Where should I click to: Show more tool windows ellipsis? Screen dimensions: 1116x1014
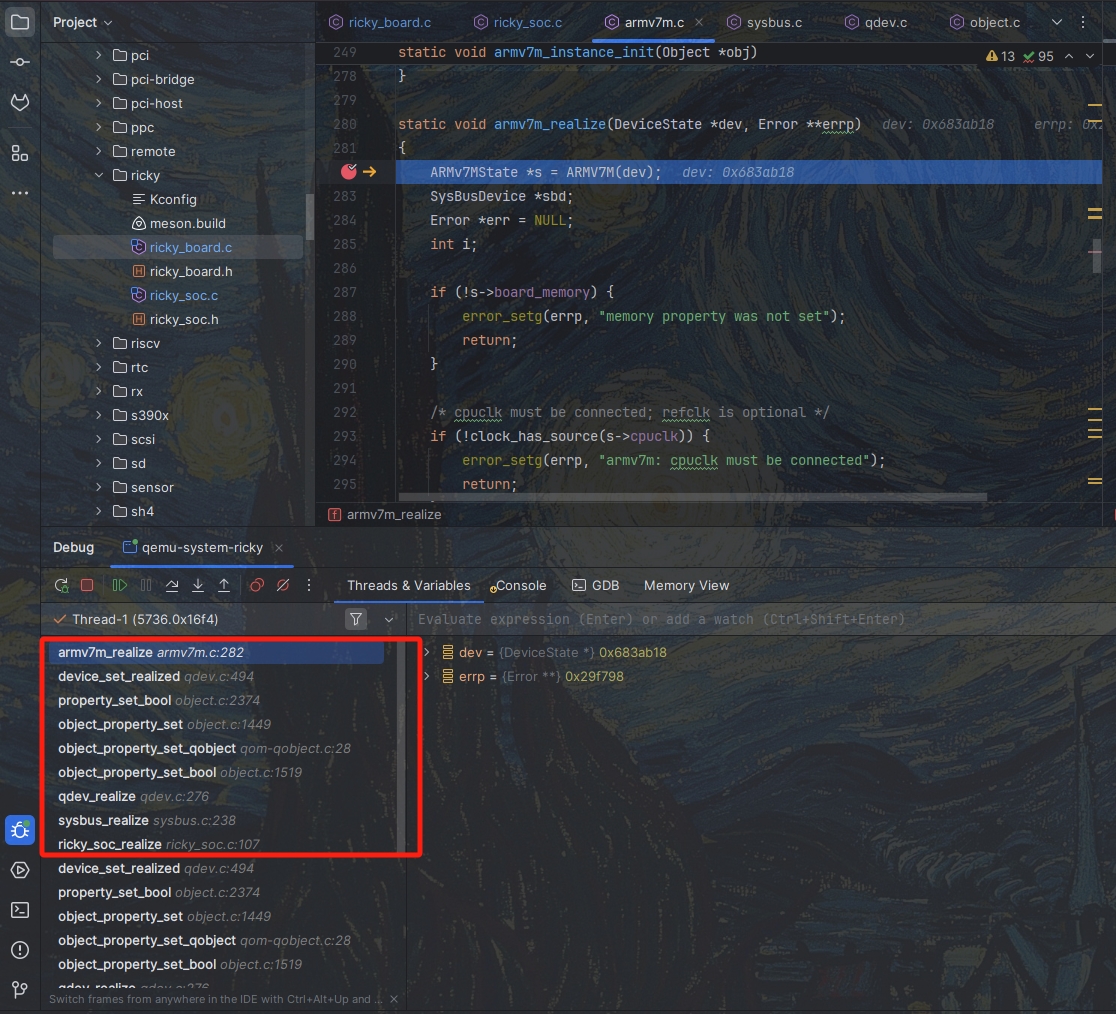pyautogui.click(x=20, y=193)
